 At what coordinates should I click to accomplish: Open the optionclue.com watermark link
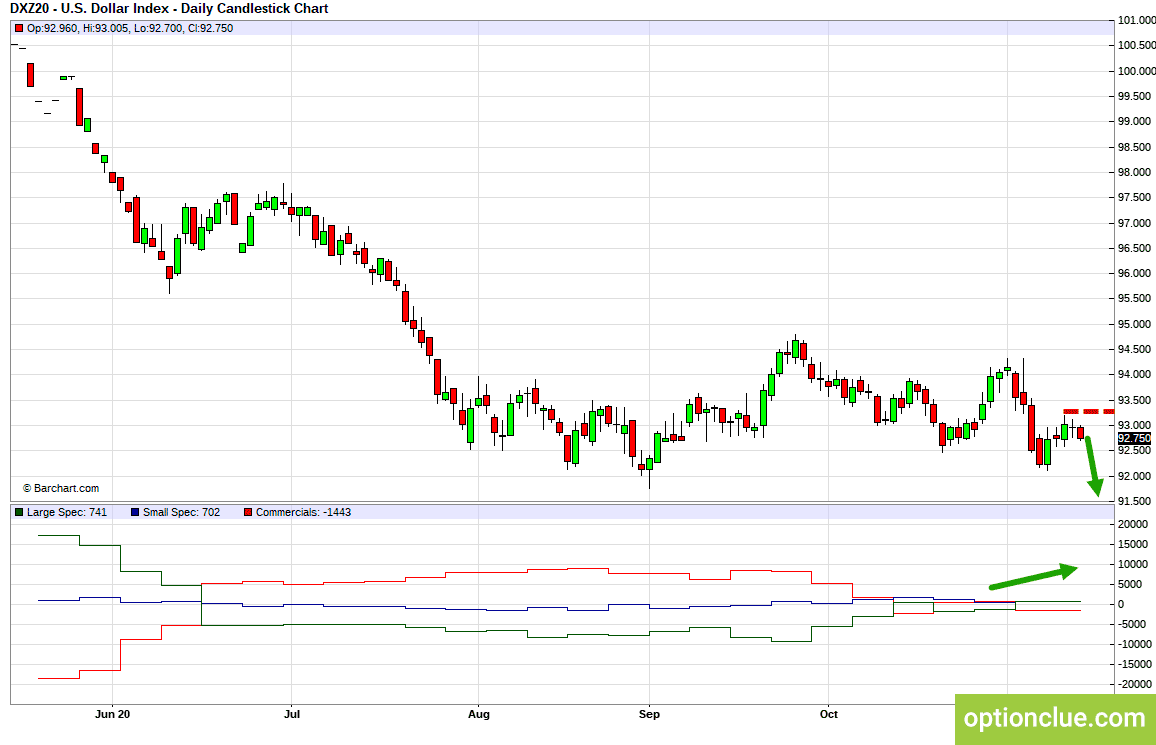[1055, 718]
